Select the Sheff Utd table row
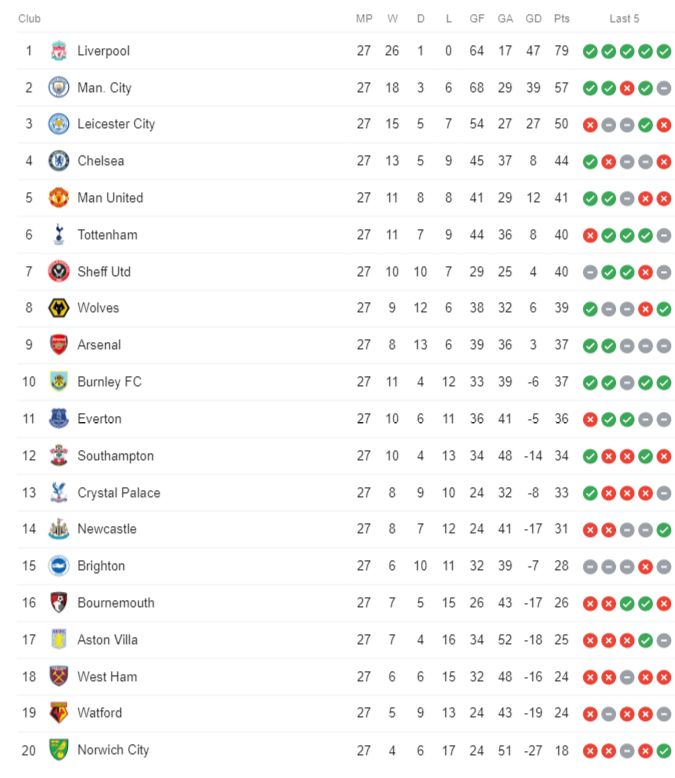Viewport: 675px width, 778px height. pyautogui.click(x=345, y=272)
